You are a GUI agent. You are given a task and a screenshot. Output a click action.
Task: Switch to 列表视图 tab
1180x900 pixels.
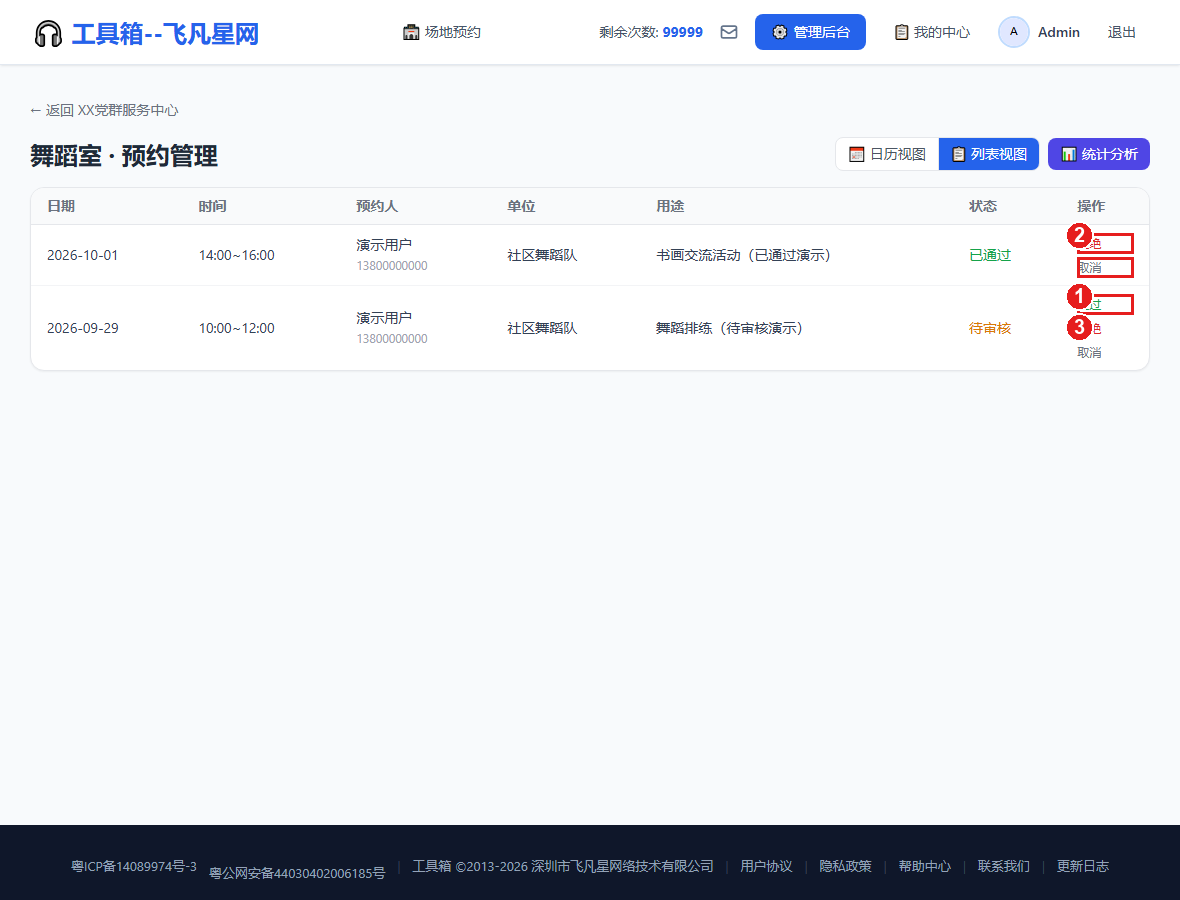click(989, 154)
